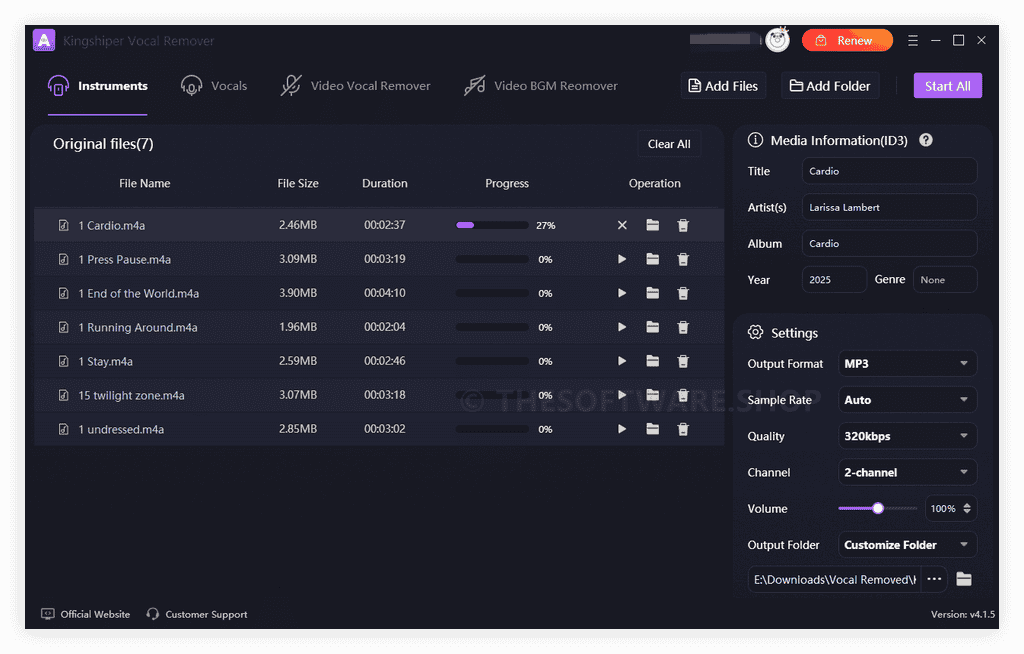Image resolution: width=1024 pixels, height=654 pixels.
Task: Expand the Sample Rate Auto dropdown
Action: tap(907, 400)
